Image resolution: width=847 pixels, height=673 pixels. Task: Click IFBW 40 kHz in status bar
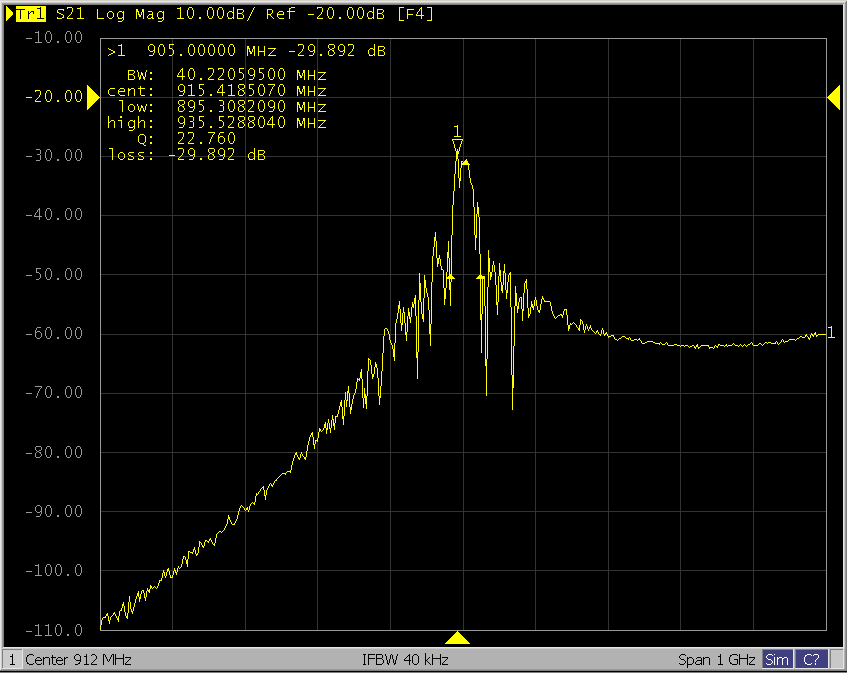pyautogui.click(x=405, y=660)
